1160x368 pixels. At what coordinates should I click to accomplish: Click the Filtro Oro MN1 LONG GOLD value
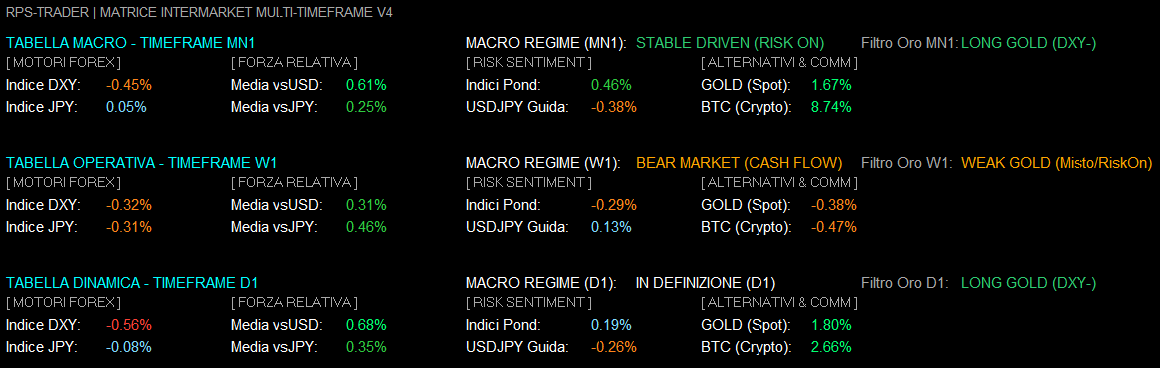click(1028, 43)
